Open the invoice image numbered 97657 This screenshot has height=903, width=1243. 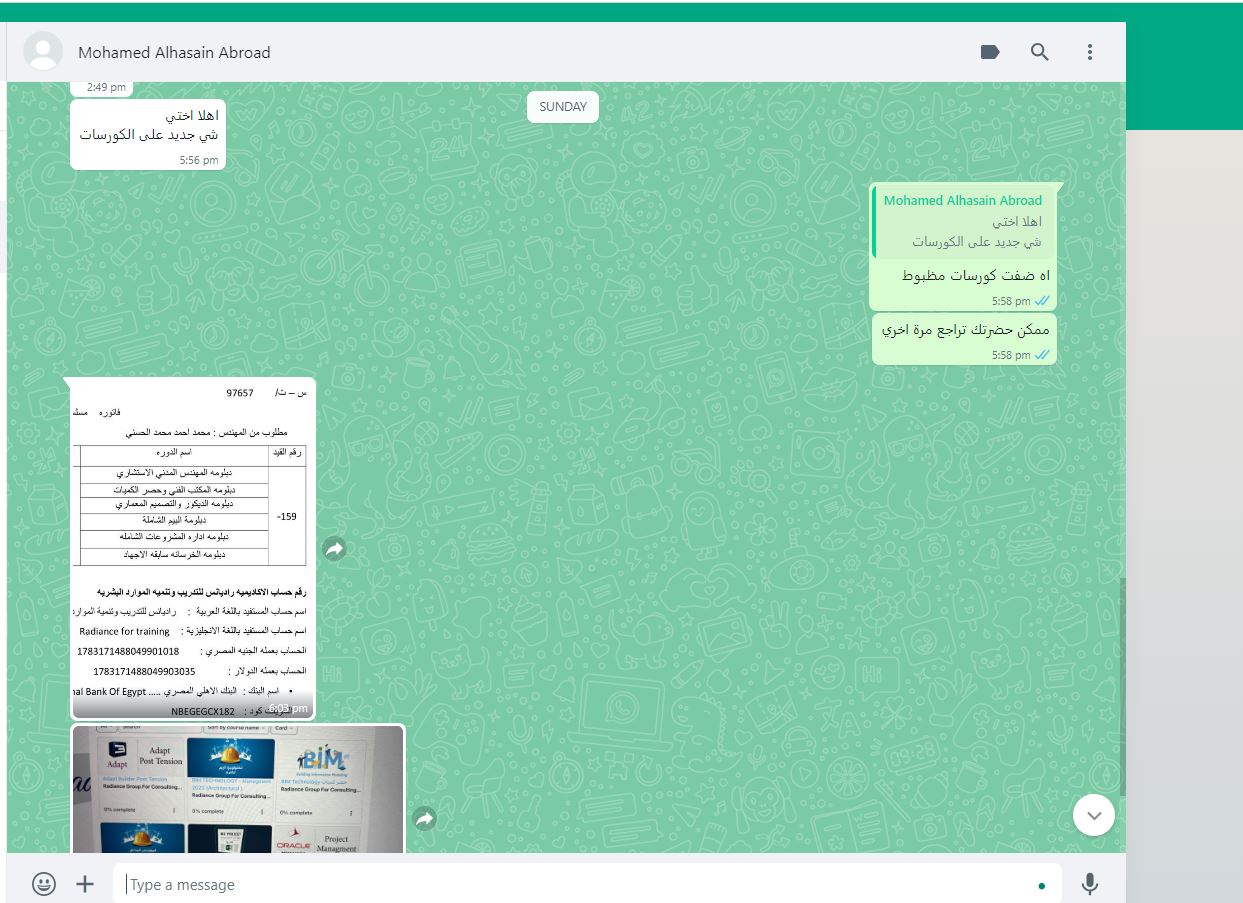(x=193, y=548)
